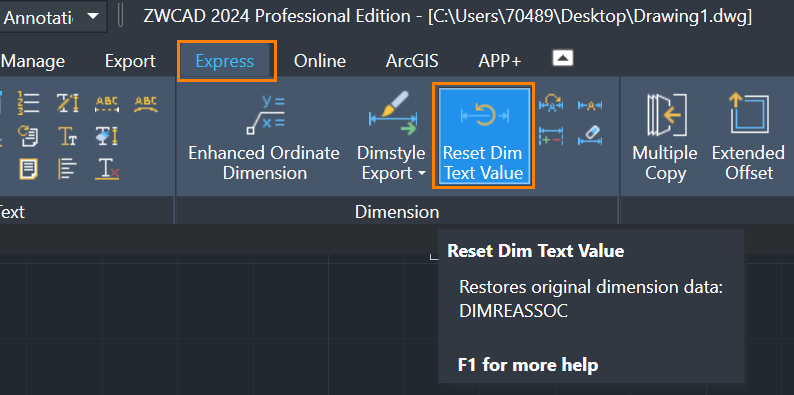Expand the Dimstyle Export dropdown arrow
794x395 pixels.
click(421, 174)
